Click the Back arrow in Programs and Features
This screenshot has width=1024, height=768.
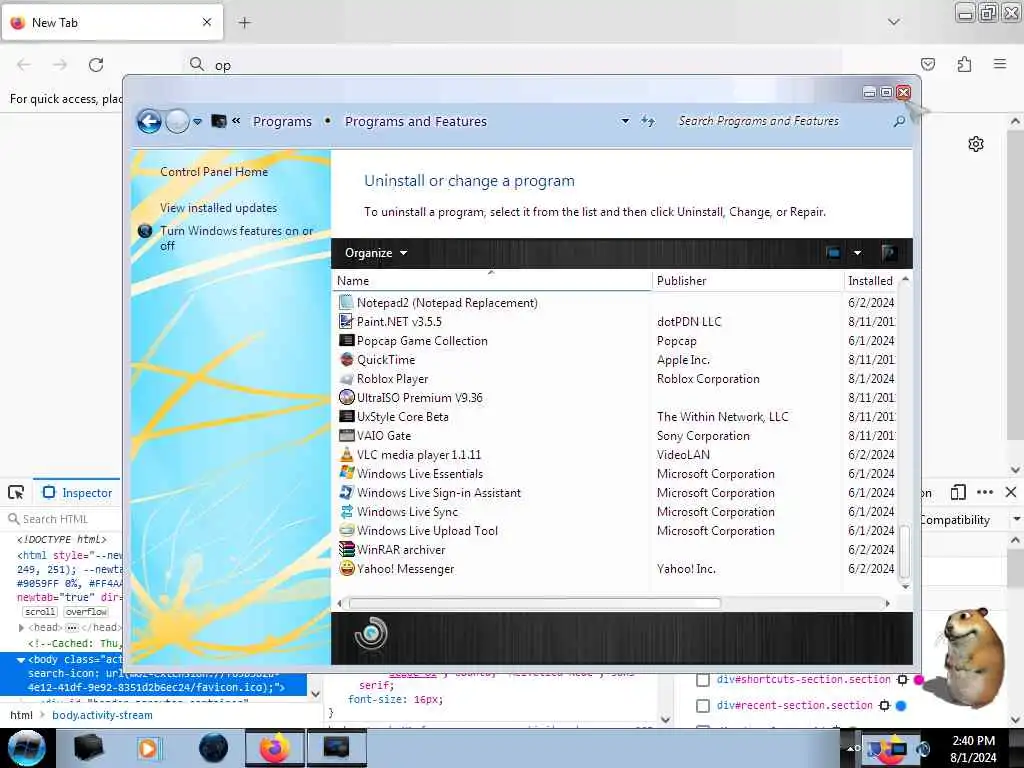149,121
